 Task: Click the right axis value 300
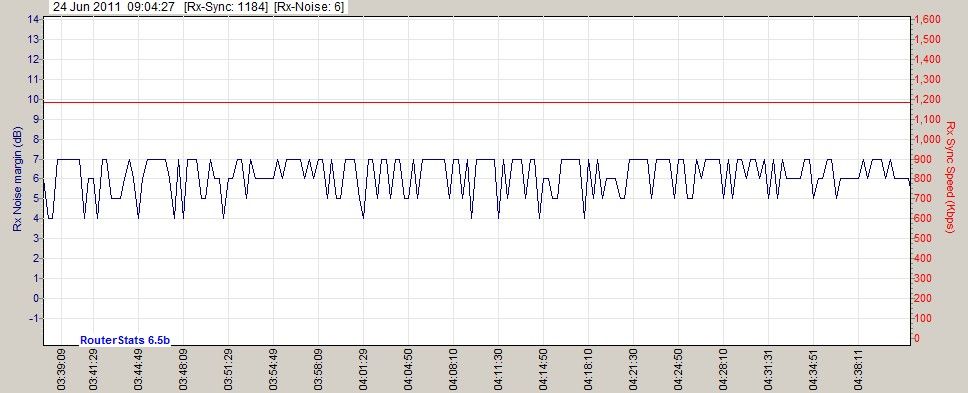click(x=924, y=278)
